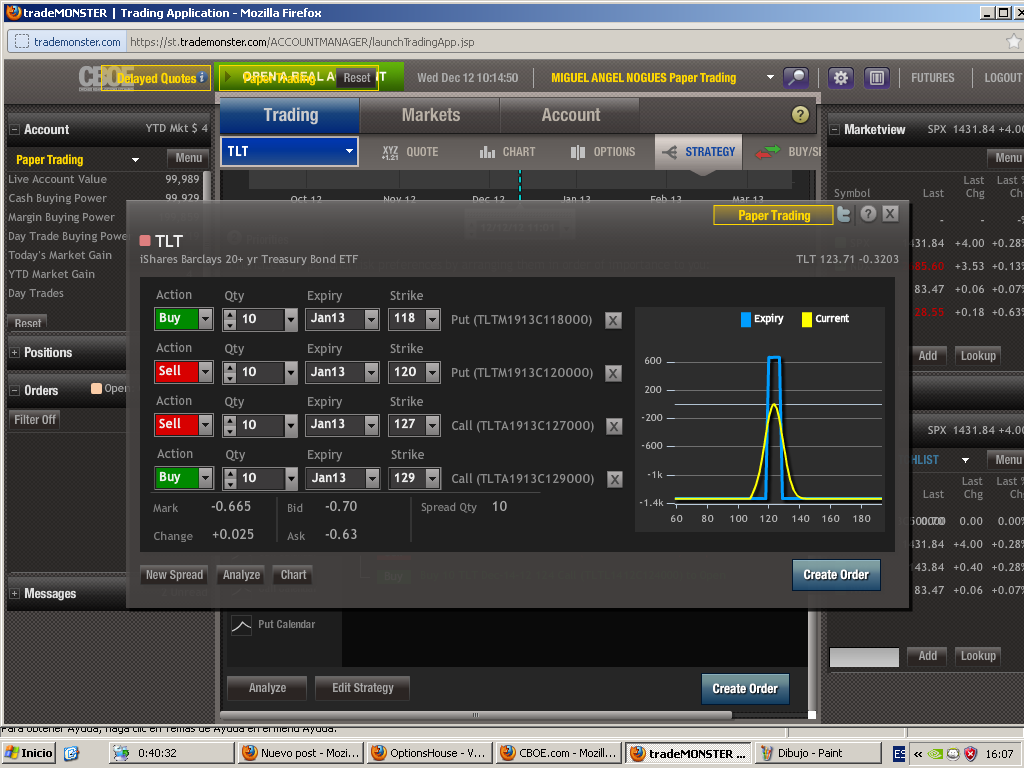Open the Marketview Menu button
The height and width of the screenshot is (768, 1024).
pos(1006,158)
